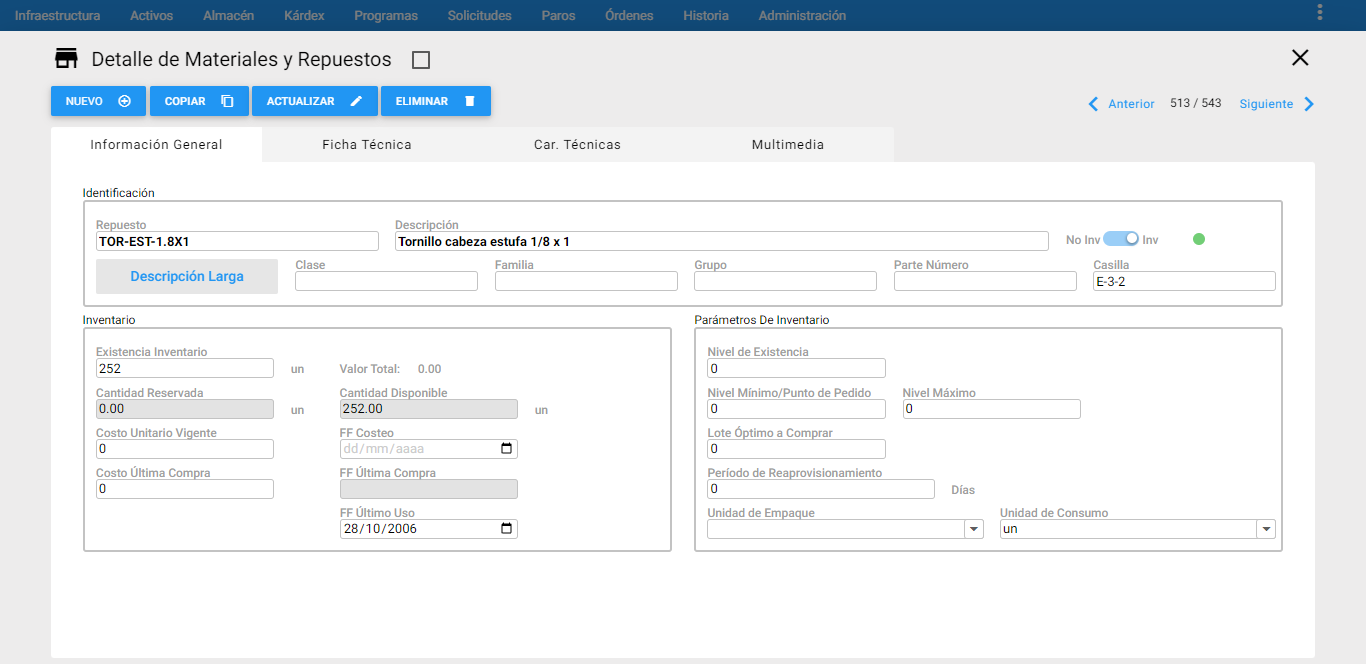Click the Grupo input field
This screenshot has height=664, width=1366.
pyautogui.click(x=785, y=281)
